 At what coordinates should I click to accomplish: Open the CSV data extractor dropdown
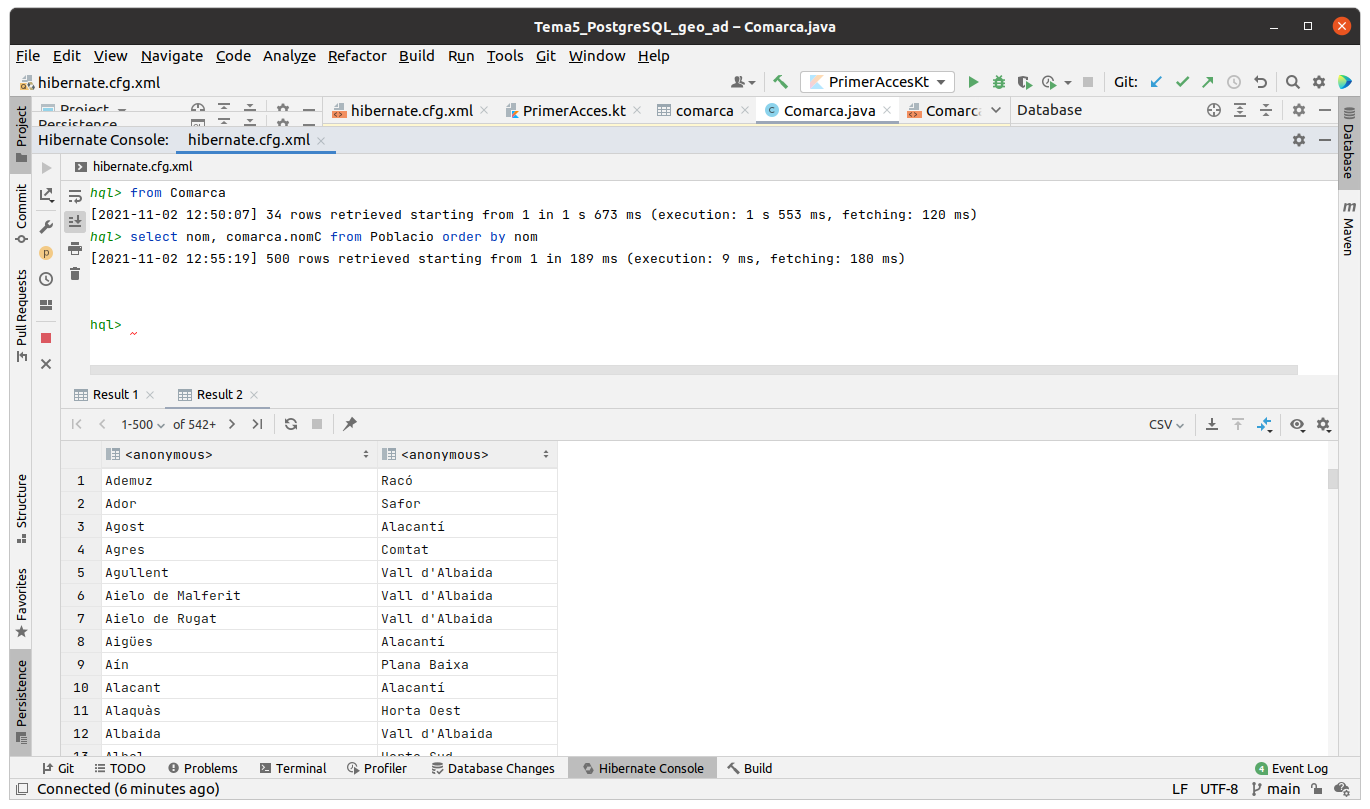(x=1166, y=424)
